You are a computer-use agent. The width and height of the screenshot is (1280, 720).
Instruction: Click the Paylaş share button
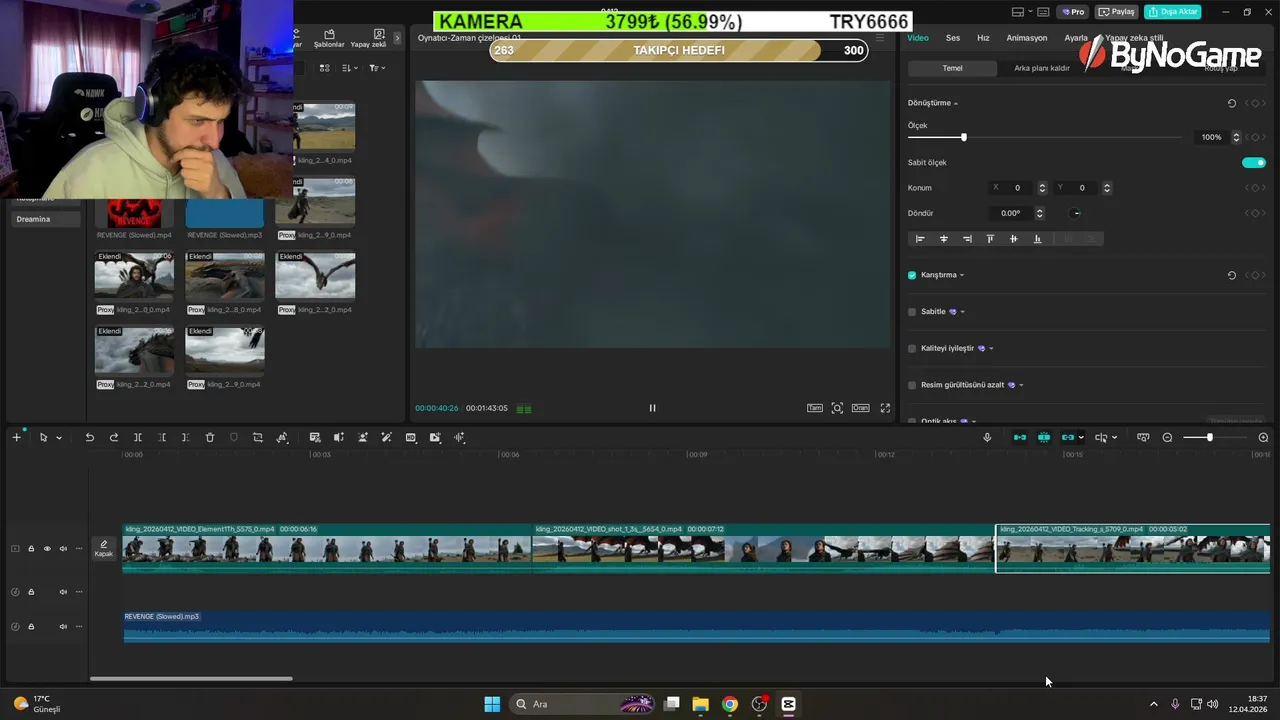[x=1117, y=12]
